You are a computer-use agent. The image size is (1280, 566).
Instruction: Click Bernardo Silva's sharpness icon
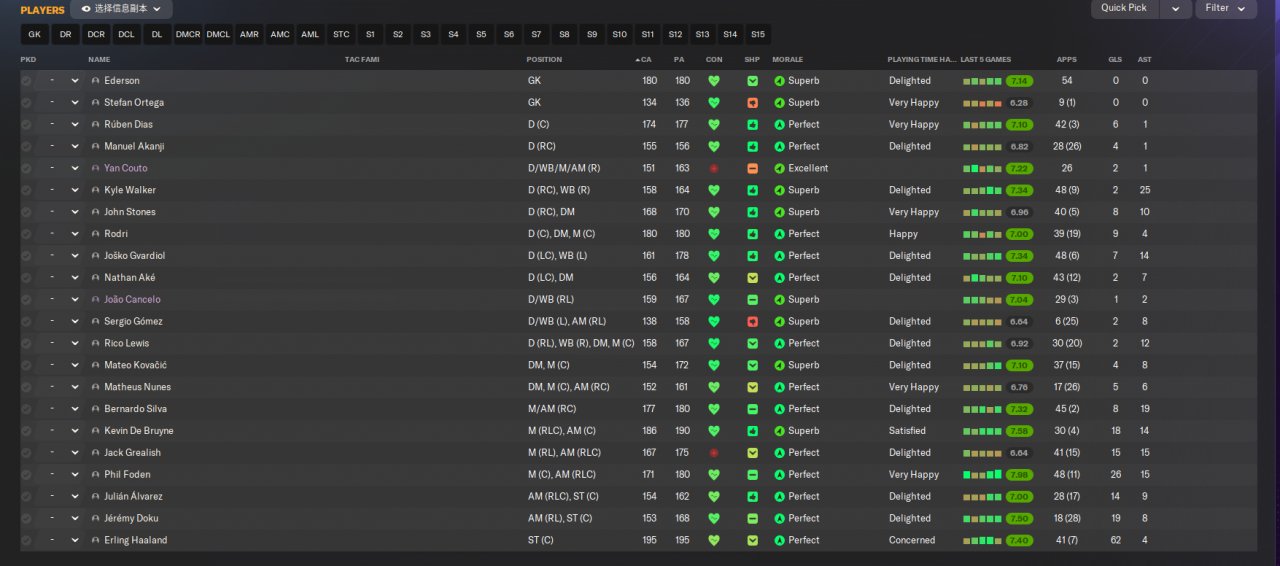tap(752, 409)
